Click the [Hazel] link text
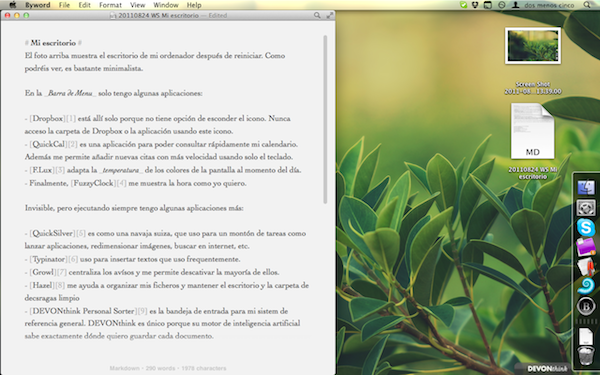Viewport: 600px width, 375px height. coord(42,285)
